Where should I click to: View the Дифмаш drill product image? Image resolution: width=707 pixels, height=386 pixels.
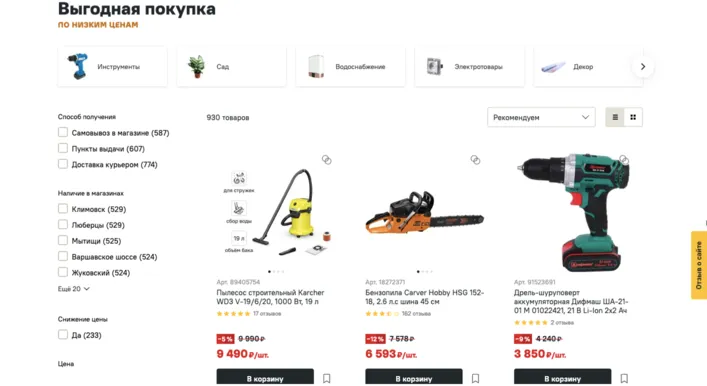pos(572,212)
